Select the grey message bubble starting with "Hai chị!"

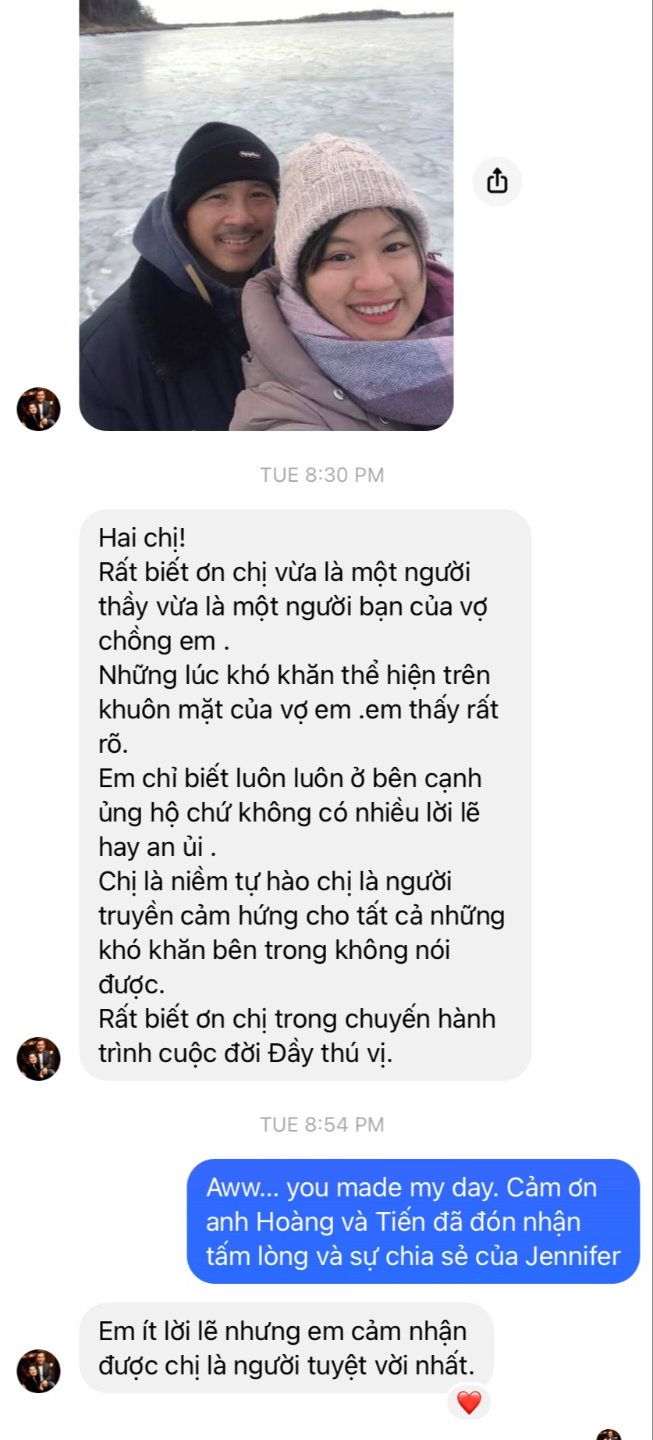click(305, 795)
